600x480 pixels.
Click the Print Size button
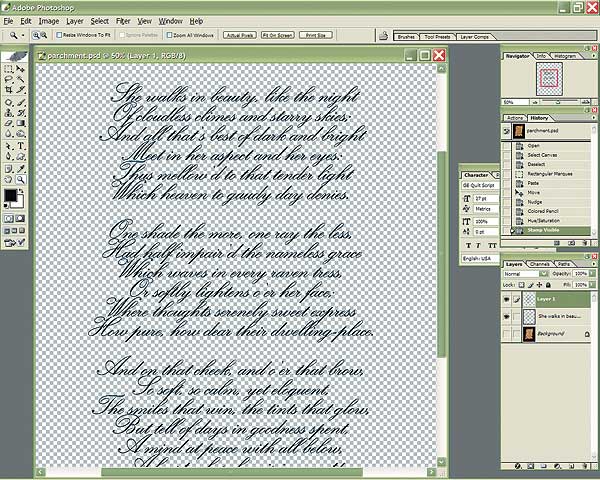(x=316, y=35)
